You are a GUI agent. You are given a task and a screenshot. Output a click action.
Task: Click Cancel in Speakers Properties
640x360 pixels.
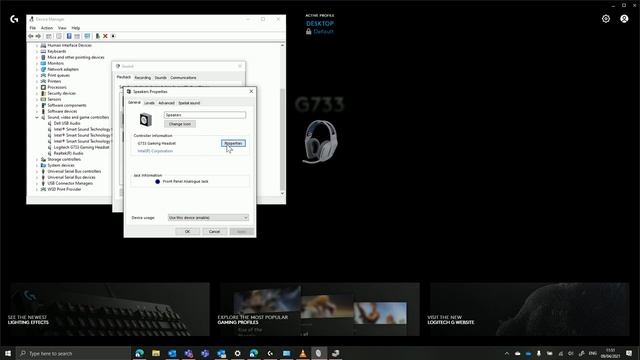(214, 231)
